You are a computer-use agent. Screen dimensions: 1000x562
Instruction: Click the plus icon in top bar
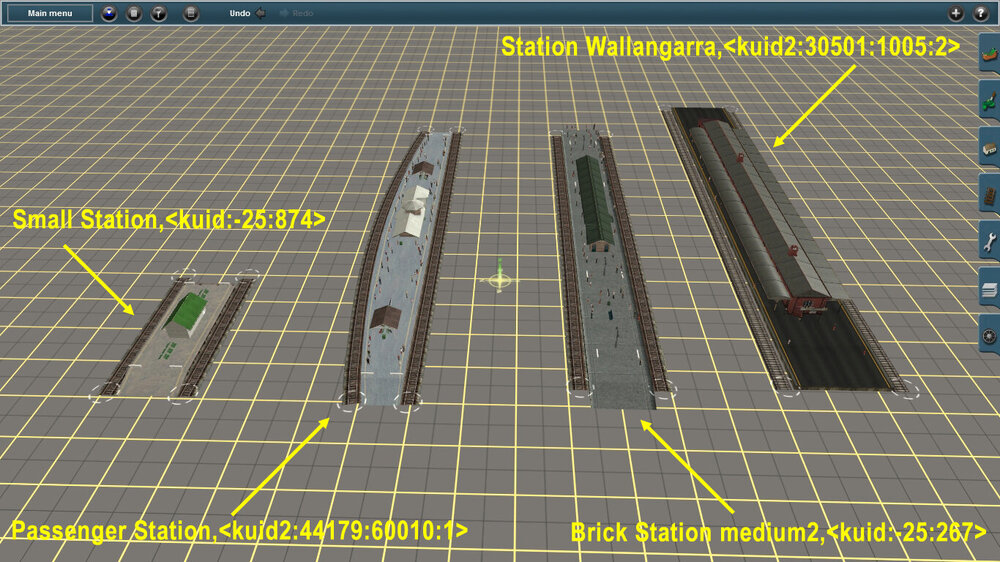[x=955, y=13]
